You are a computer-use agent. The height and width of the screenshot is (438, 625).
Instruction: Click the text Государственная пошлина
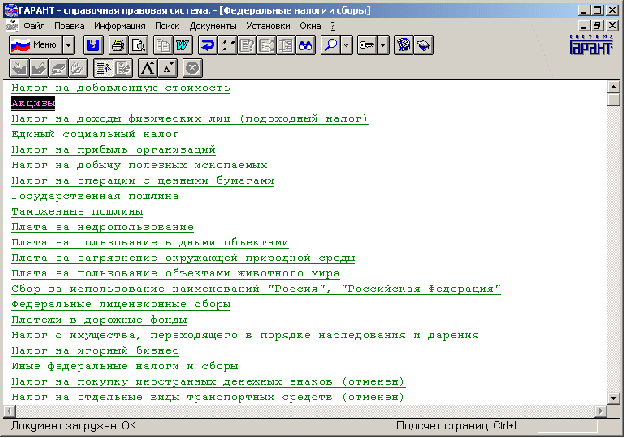point(95,196)
